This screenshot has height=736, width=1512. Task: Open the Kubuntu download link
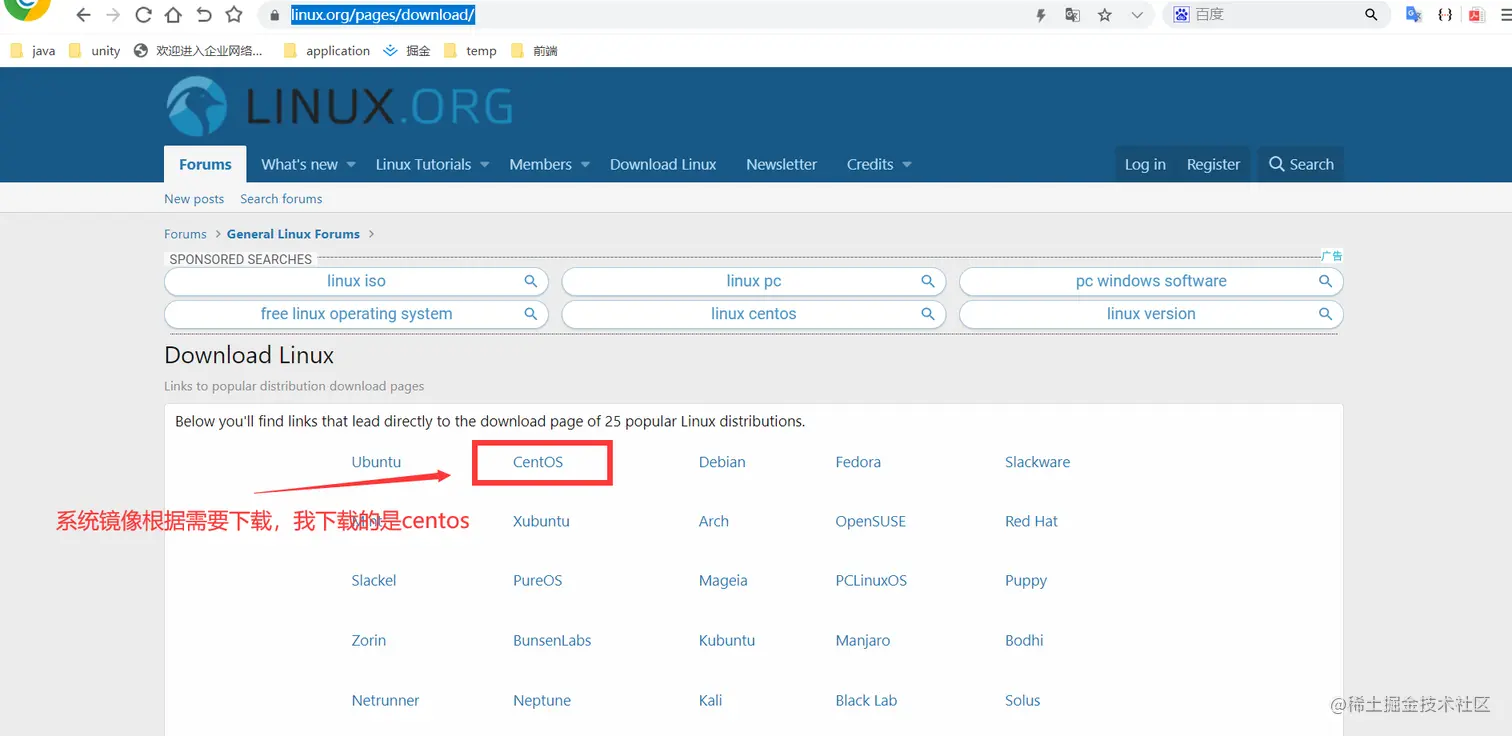click(726, 640)
